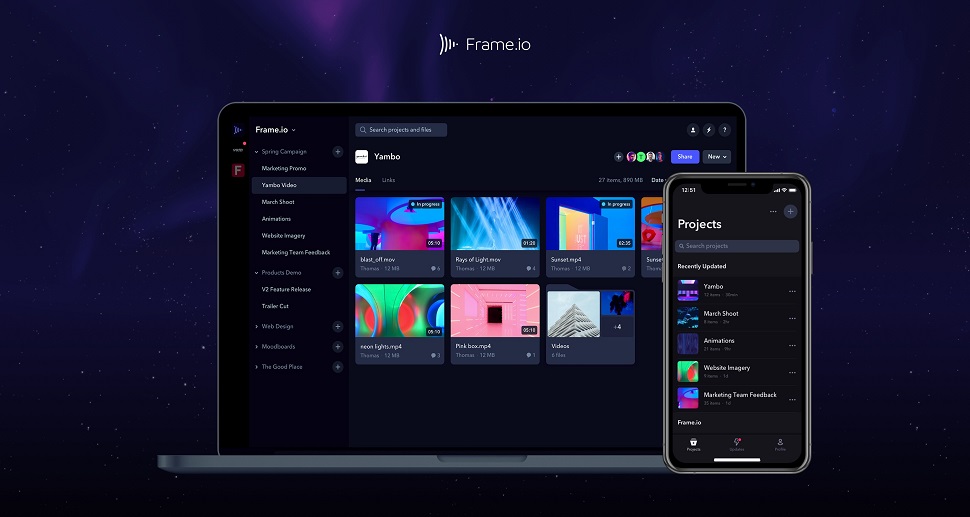Tap the Profile tab on phone
This screenshot has height=517, width=970.
pos(780,445)
